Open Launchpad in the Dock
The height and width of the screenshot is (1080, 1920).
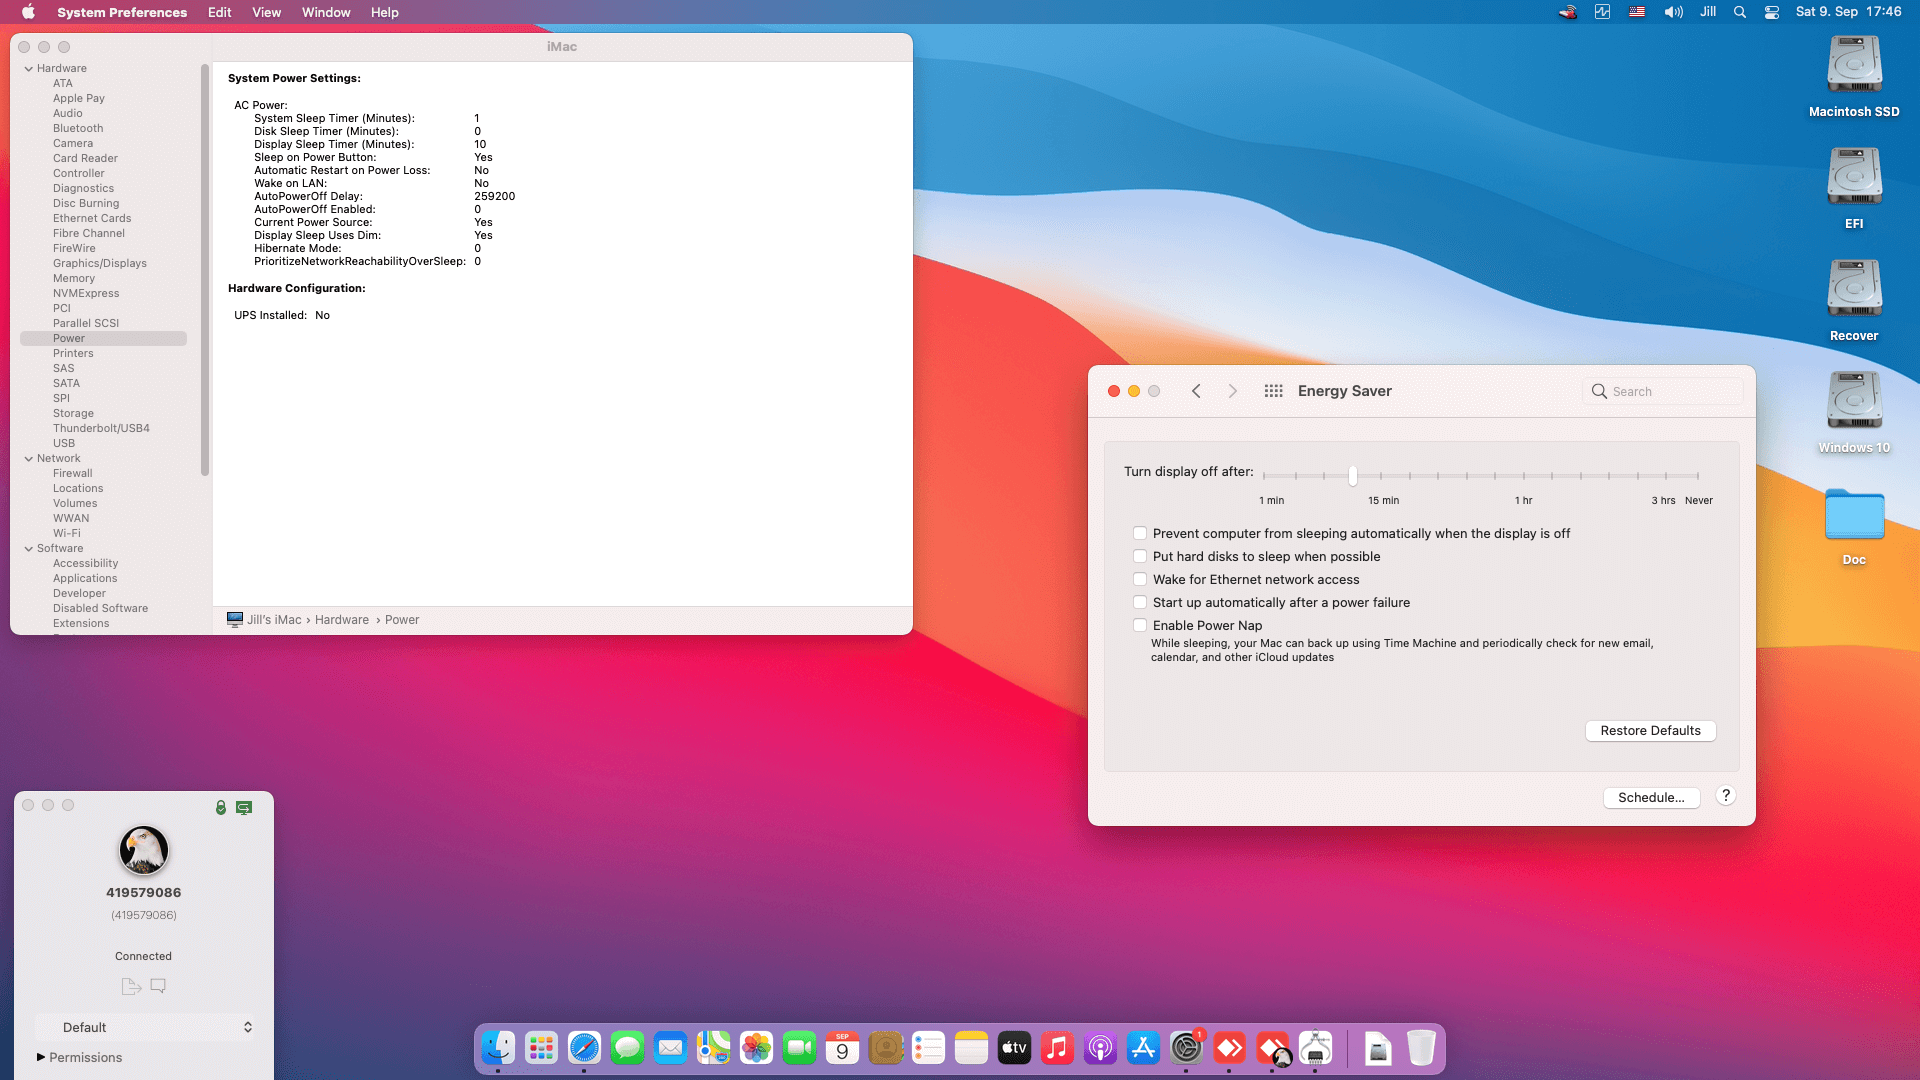[541, 1048]
